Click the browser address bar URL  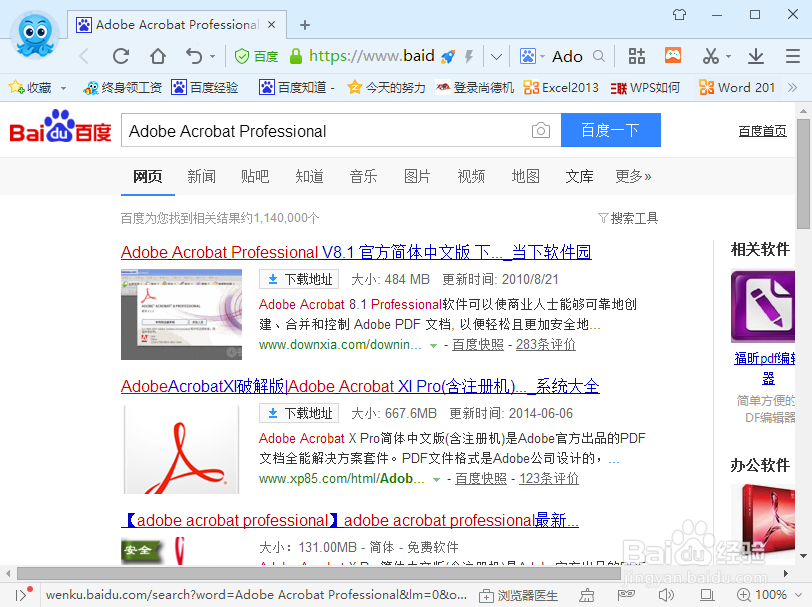pyautogui.click(x=371, y=56)
